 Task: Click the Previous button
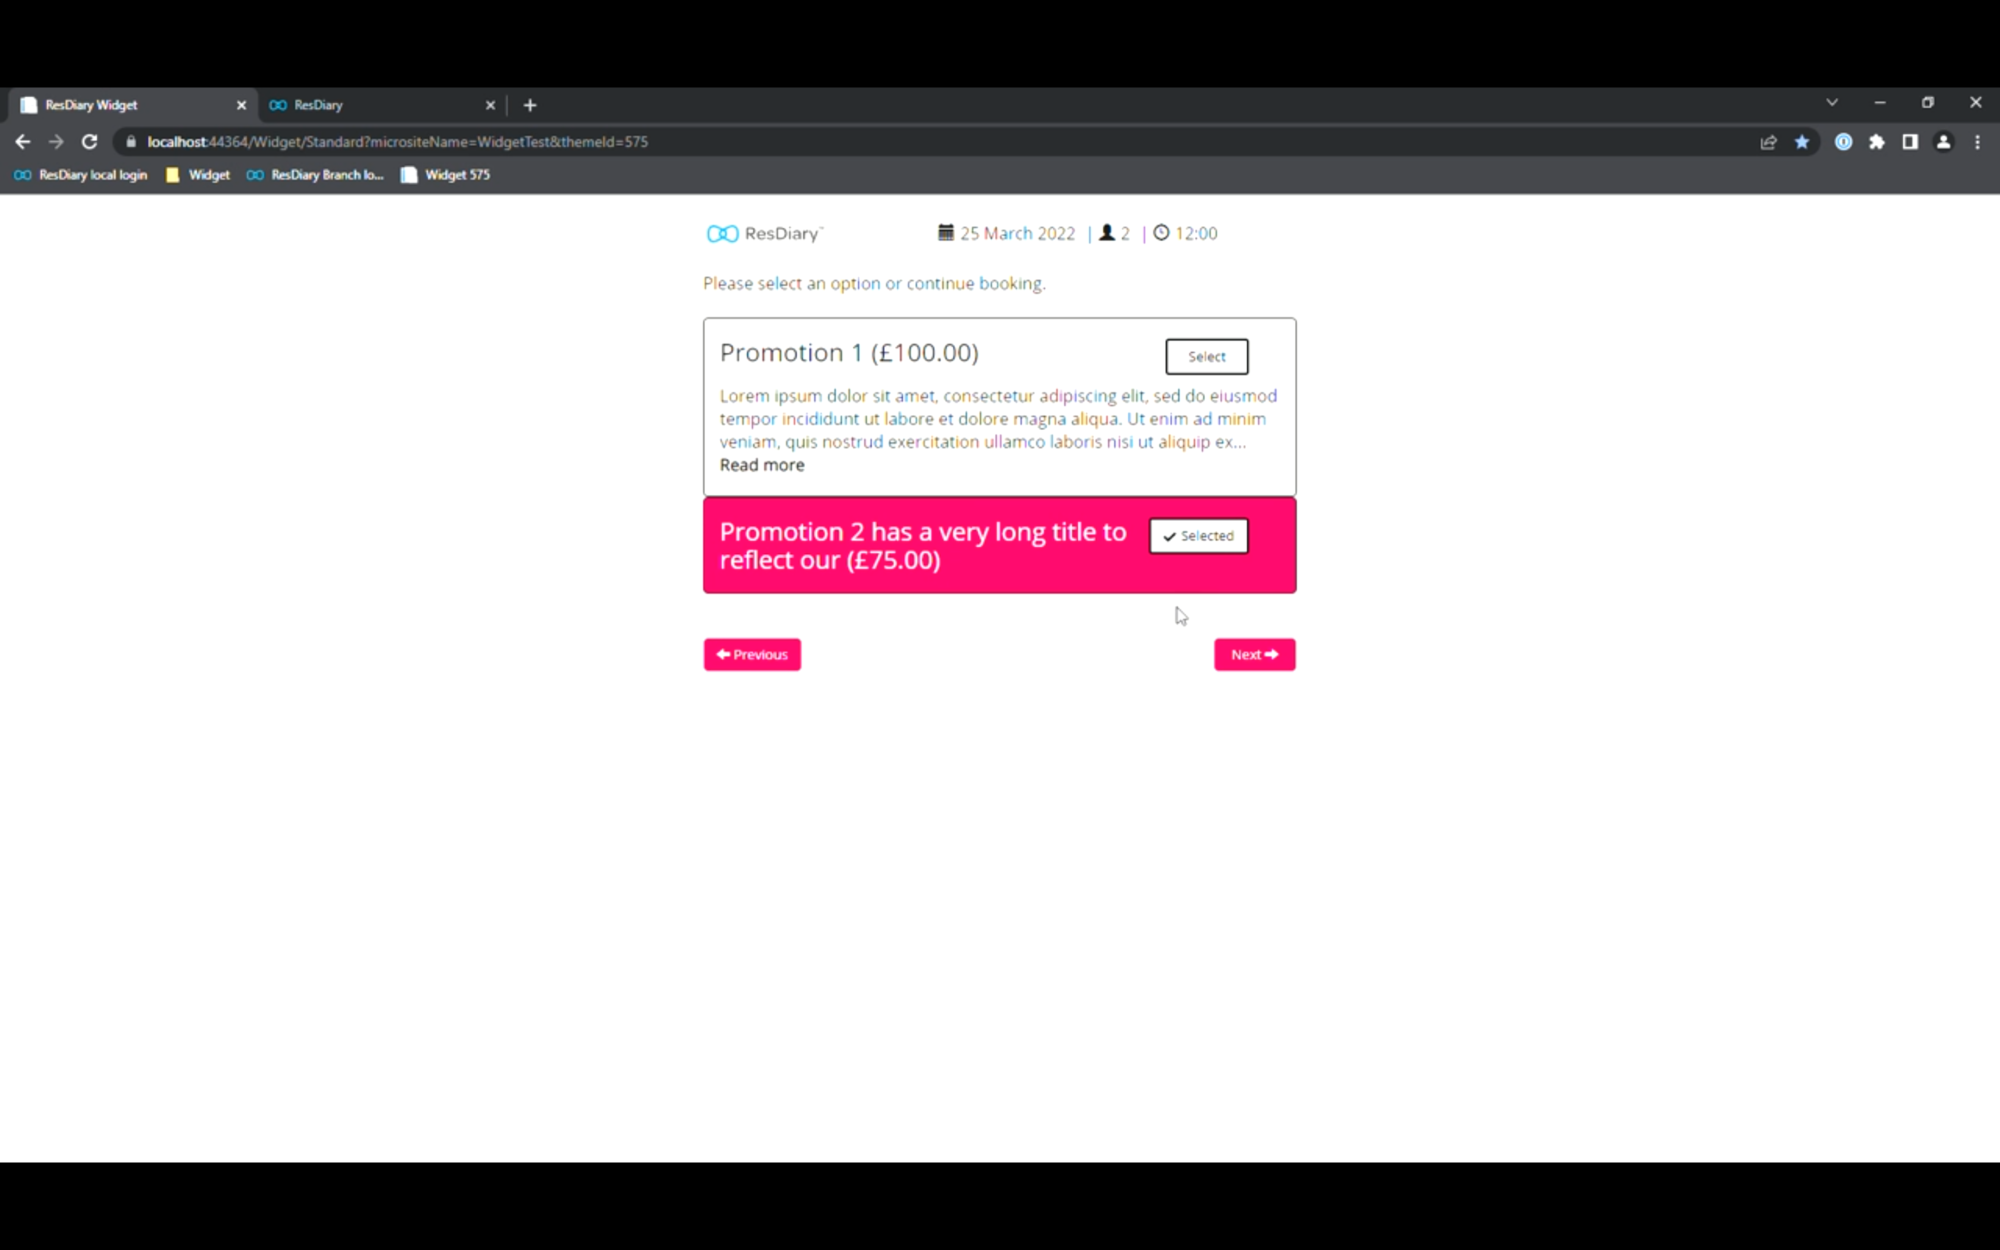[x=752, y=655]
